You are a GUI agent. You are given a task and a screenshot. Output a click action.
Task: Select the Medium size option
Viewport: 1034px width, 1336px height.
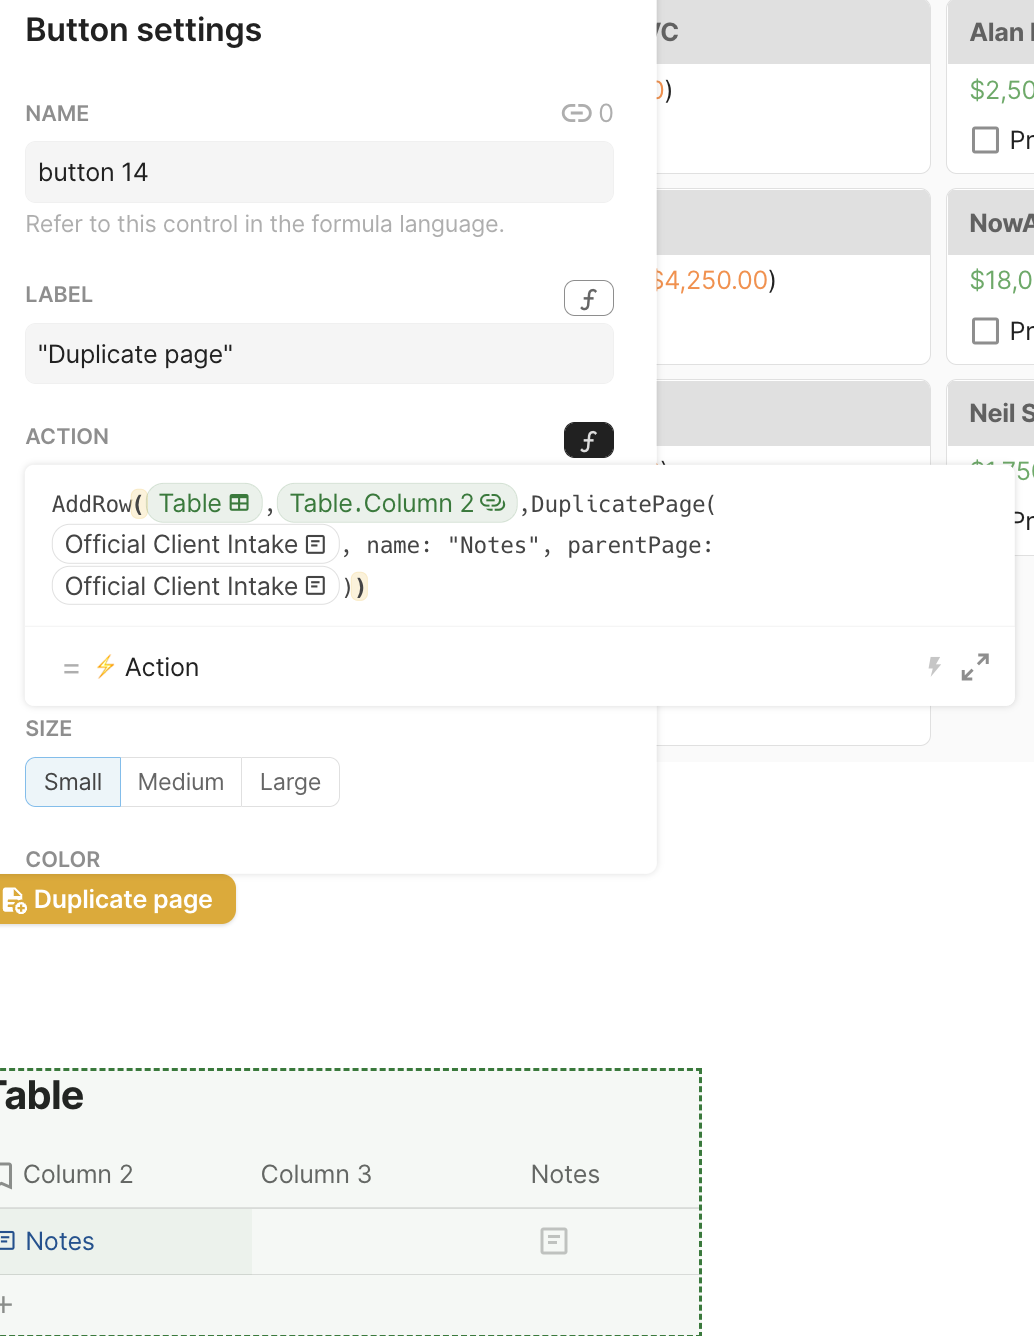(181, 782)
